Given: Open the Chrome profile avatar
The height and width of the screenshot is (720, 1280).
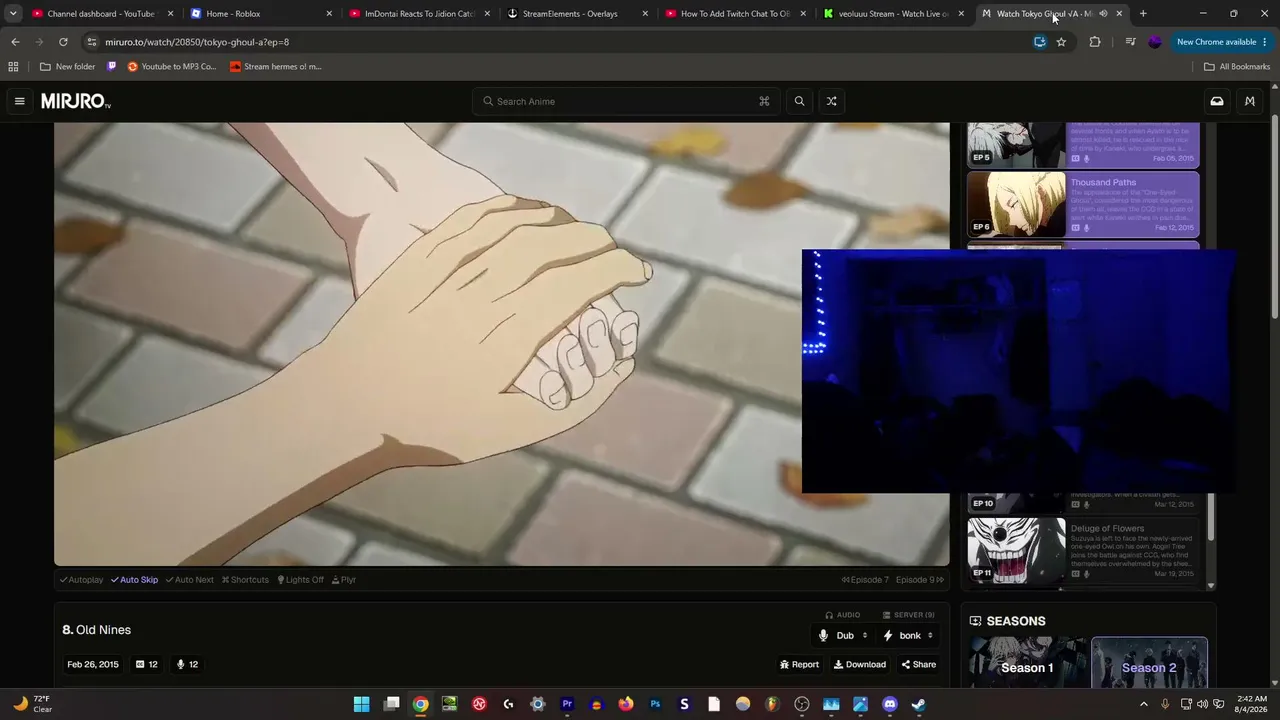Looking at the screenshot, I should coord(1155,42).
